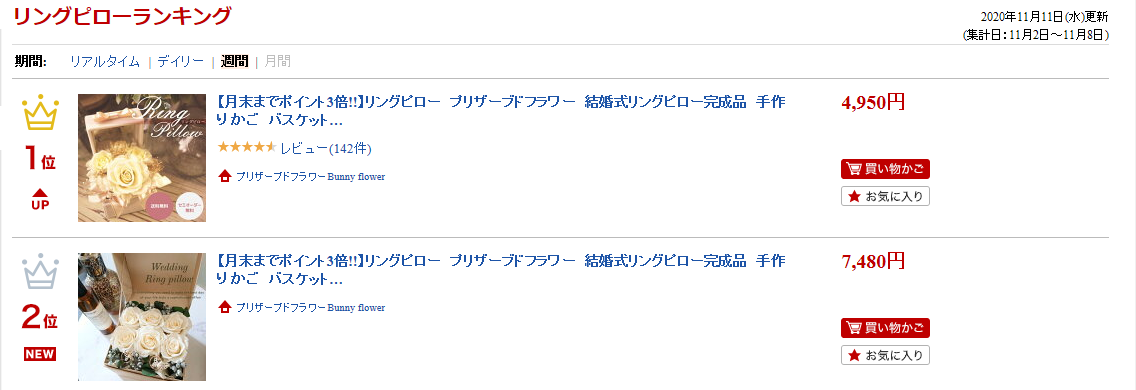1136x390 pixels.
Task: Open the Ring Pillow basket product thumbnail
Action: (142, 158)
